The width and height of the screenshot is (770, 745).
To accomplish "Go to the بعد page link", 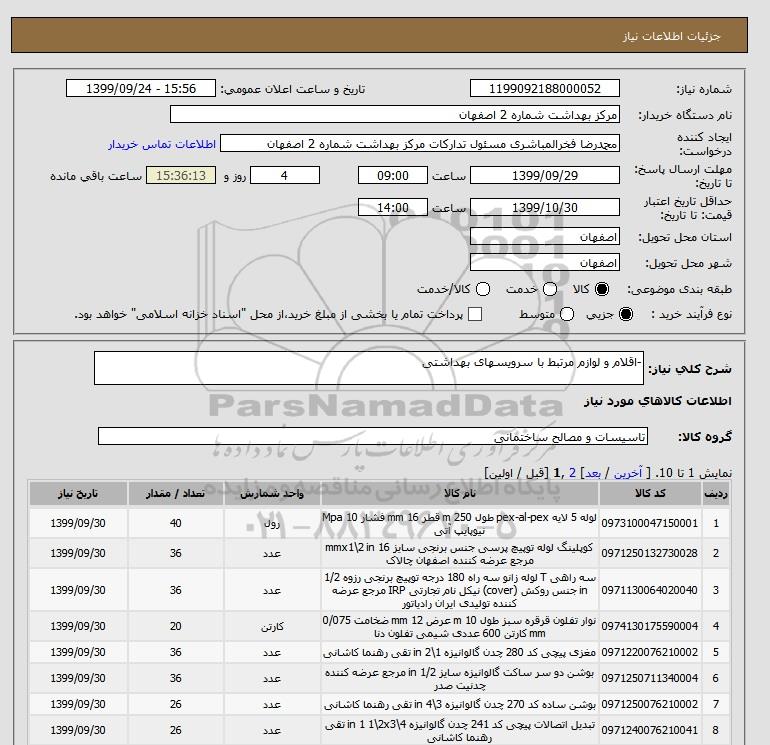I will tap(593, 473).
